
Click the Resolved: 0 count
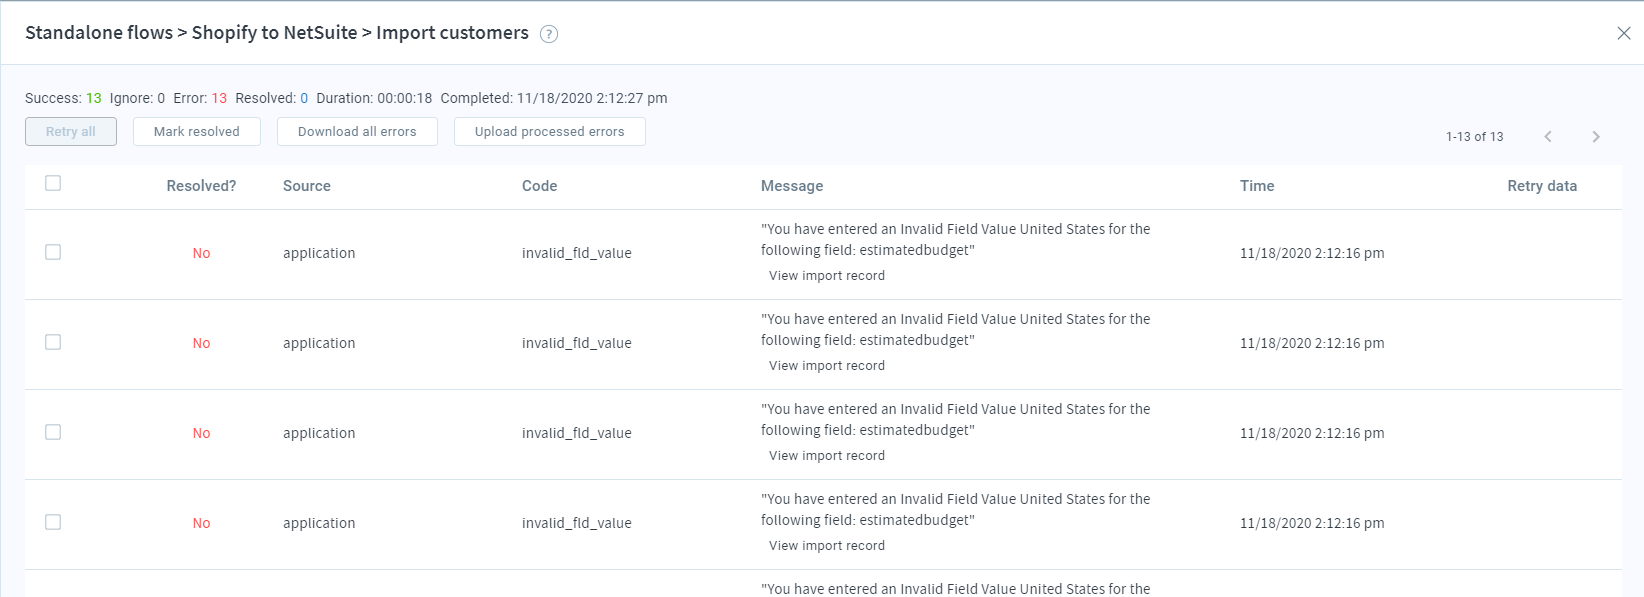272,98
